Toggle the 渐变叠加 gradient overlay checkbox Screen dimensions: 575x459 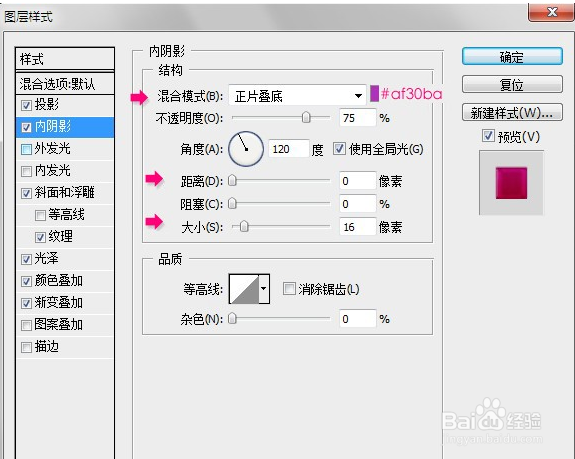click(26, 303)
